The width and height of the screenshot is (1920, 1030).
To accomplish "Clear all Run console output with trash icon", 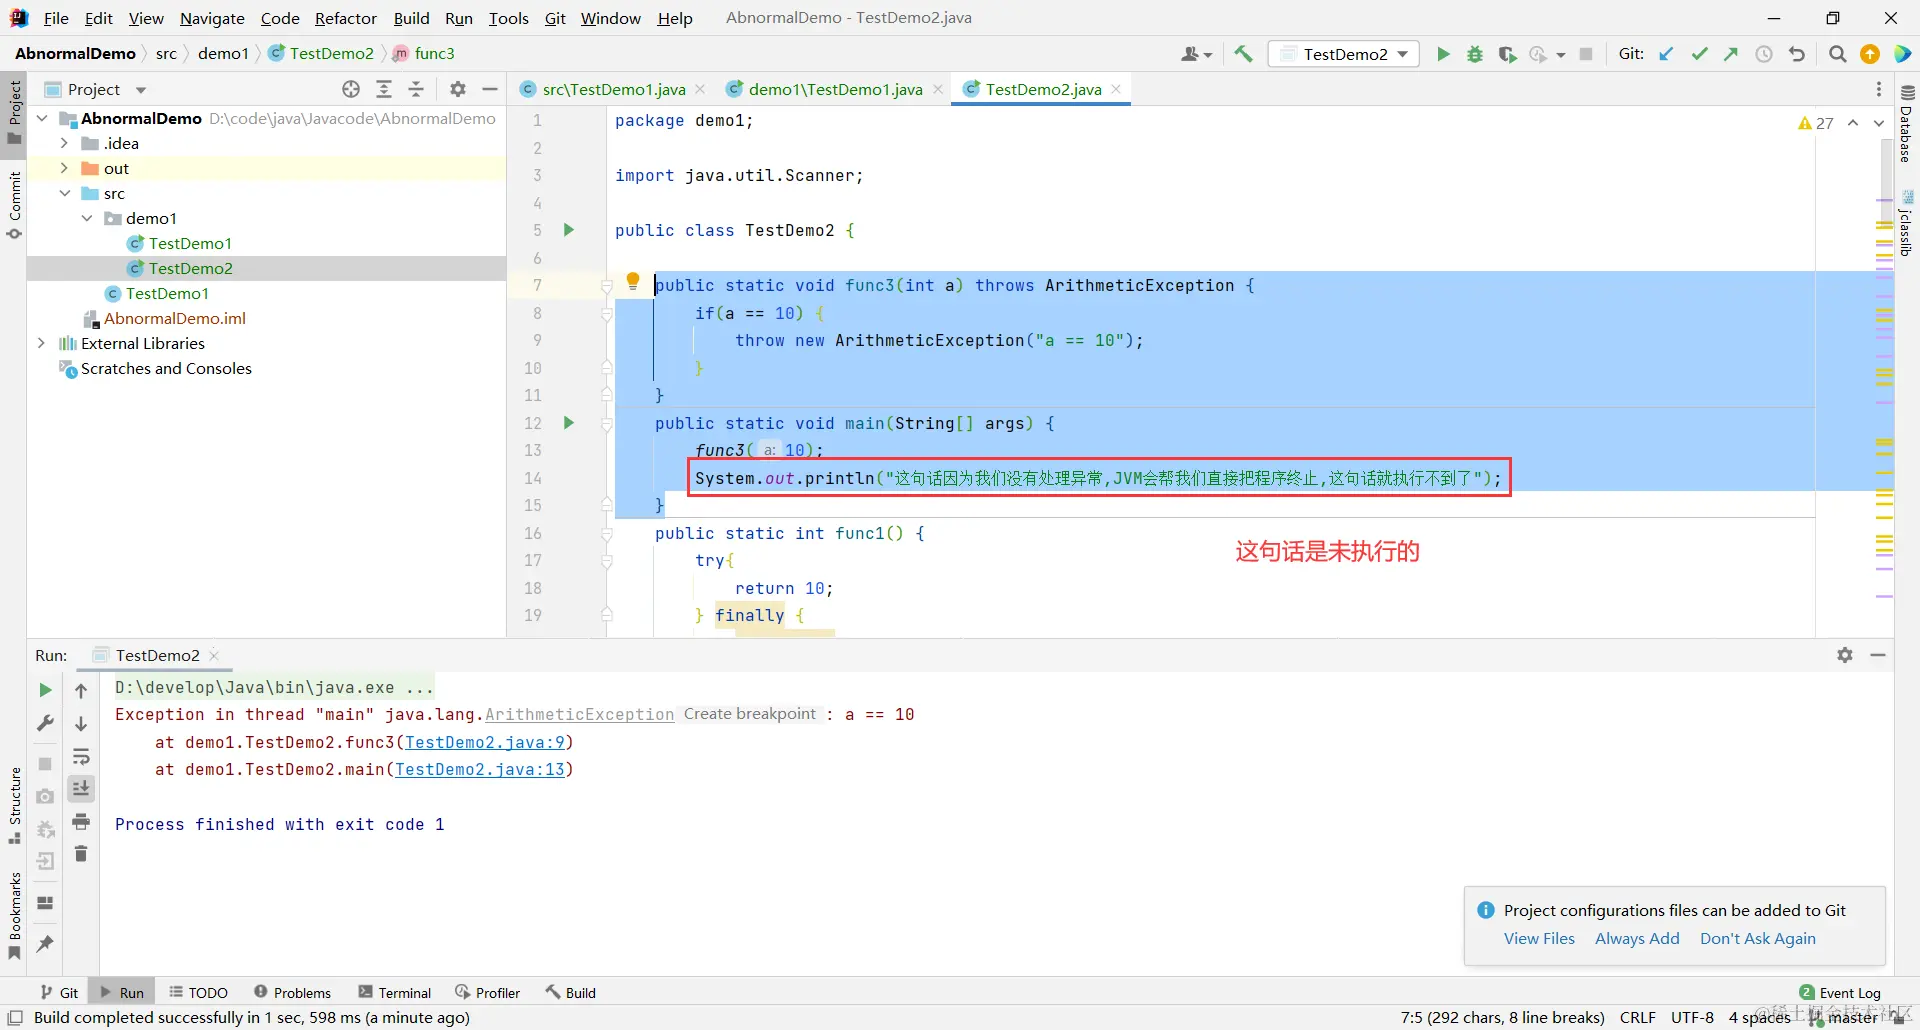I will click(81, 854).
